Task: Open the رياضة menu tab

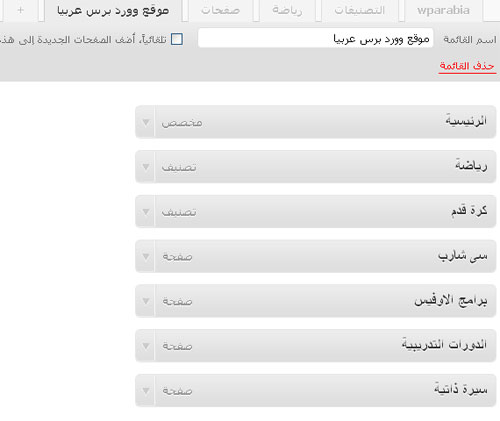Action: pos(287,10)
